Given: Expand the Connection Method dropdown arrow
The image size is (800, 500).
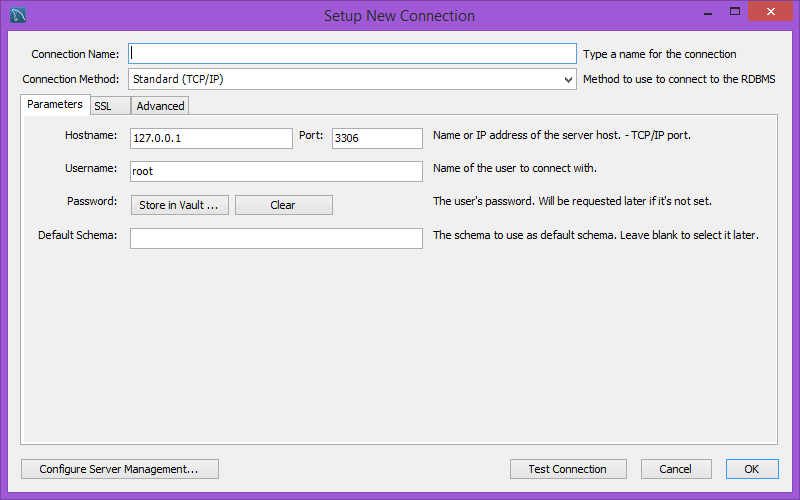Looking at the screenshot, I should click(568, 80).
